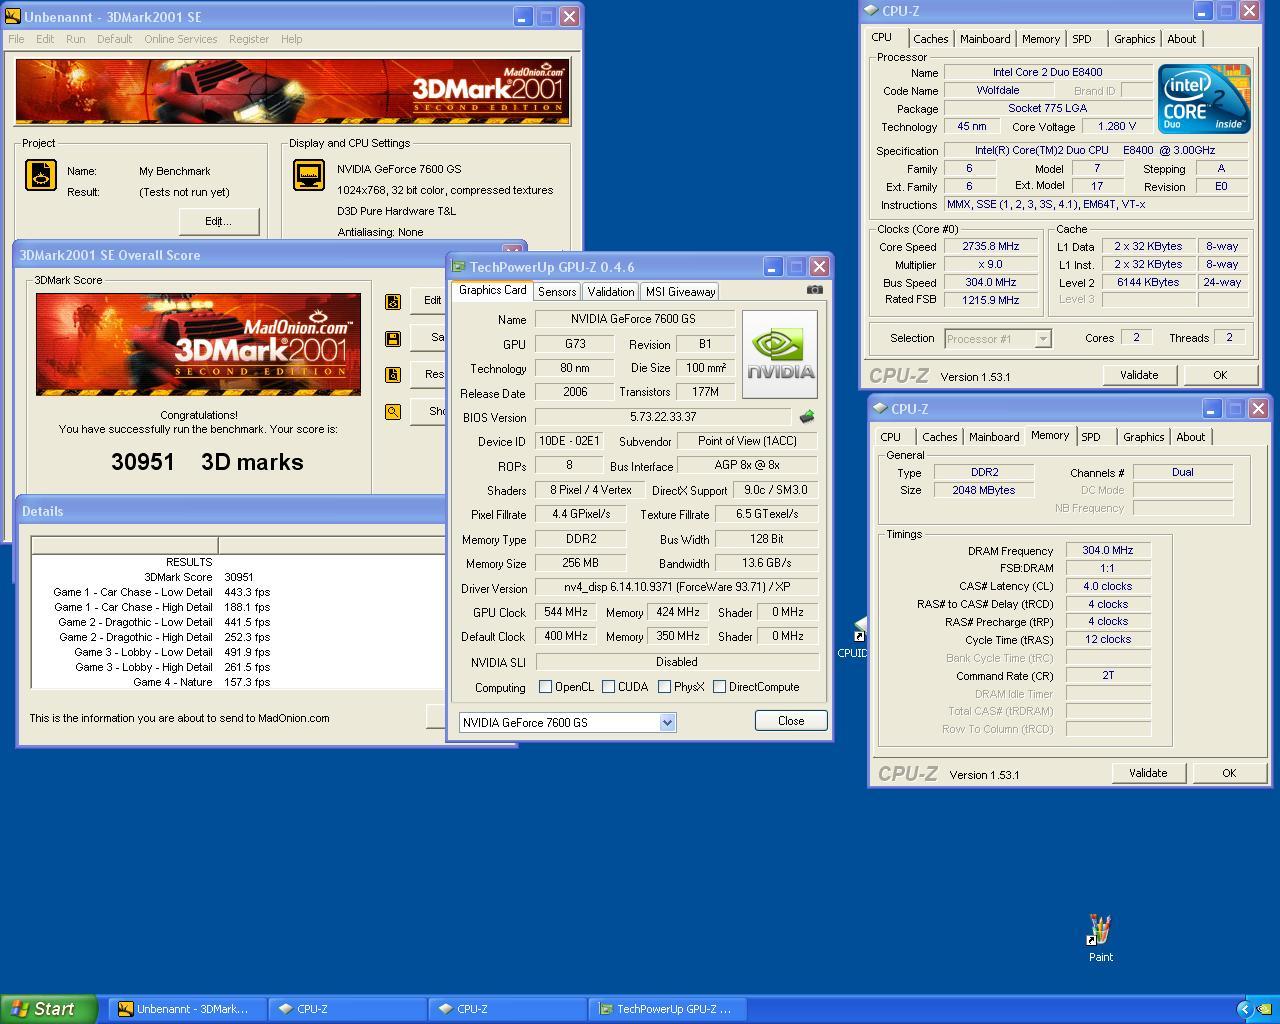Click the Level 2 cache 6144 KBytes value
This screenshot has height=1024, width=1280.
click(x=1148, y=282)
